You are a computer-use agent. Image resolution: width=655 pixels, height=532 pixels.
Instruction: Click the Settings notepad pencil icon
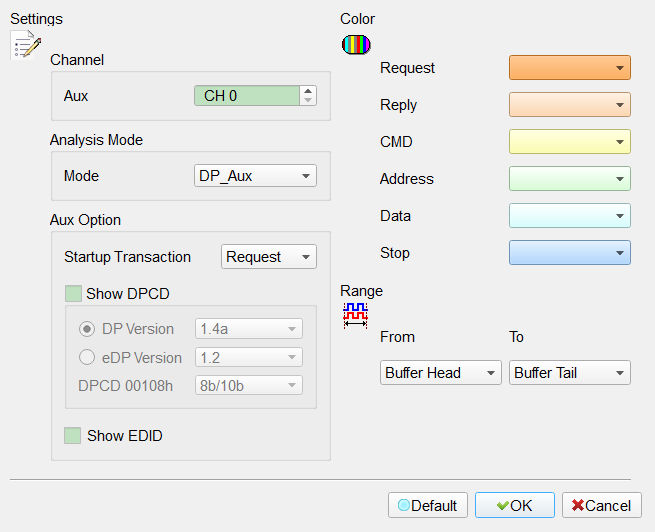click(x=25, y=45)
